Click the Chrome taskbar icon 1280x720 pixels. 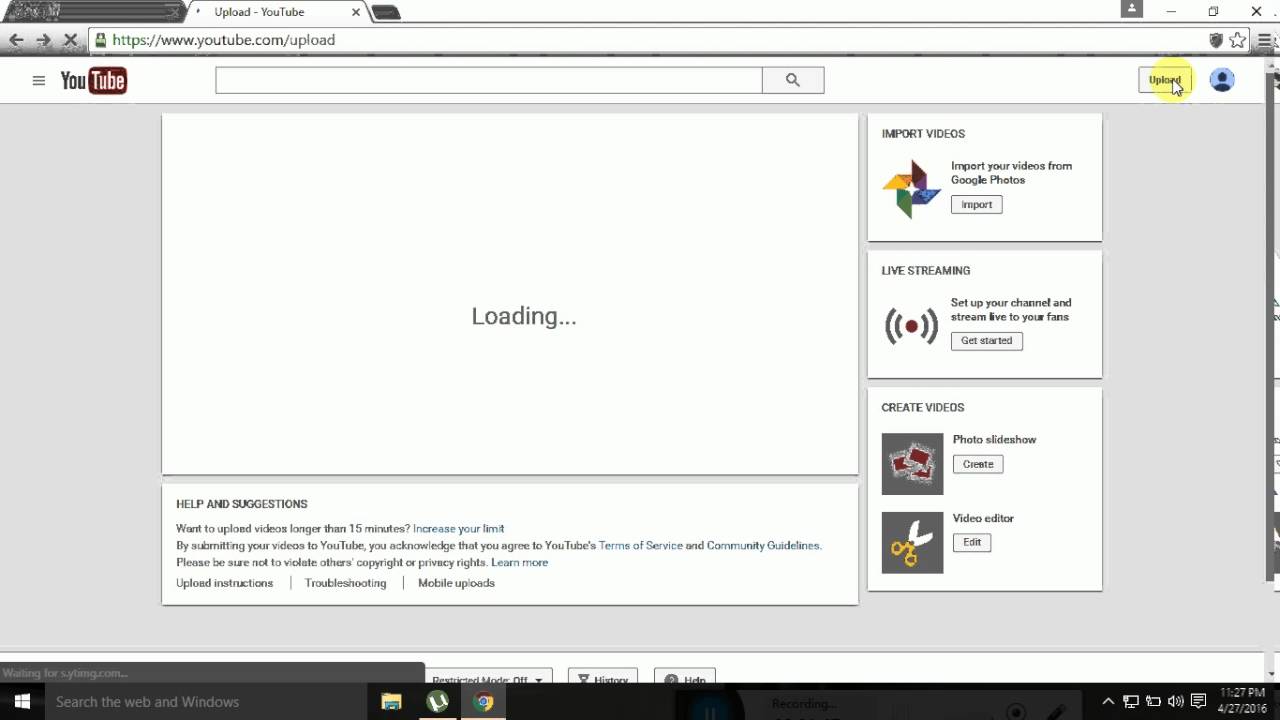(x=483, y=702)
